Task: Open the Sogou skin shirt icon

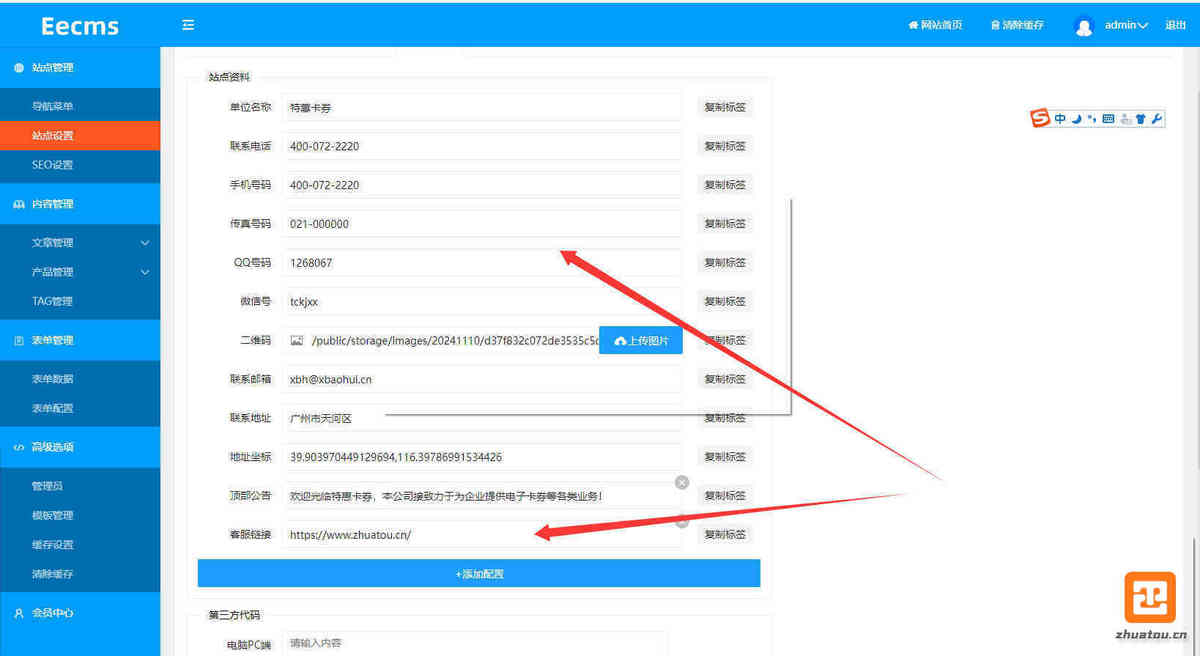Action: [x=1141, y=119]
